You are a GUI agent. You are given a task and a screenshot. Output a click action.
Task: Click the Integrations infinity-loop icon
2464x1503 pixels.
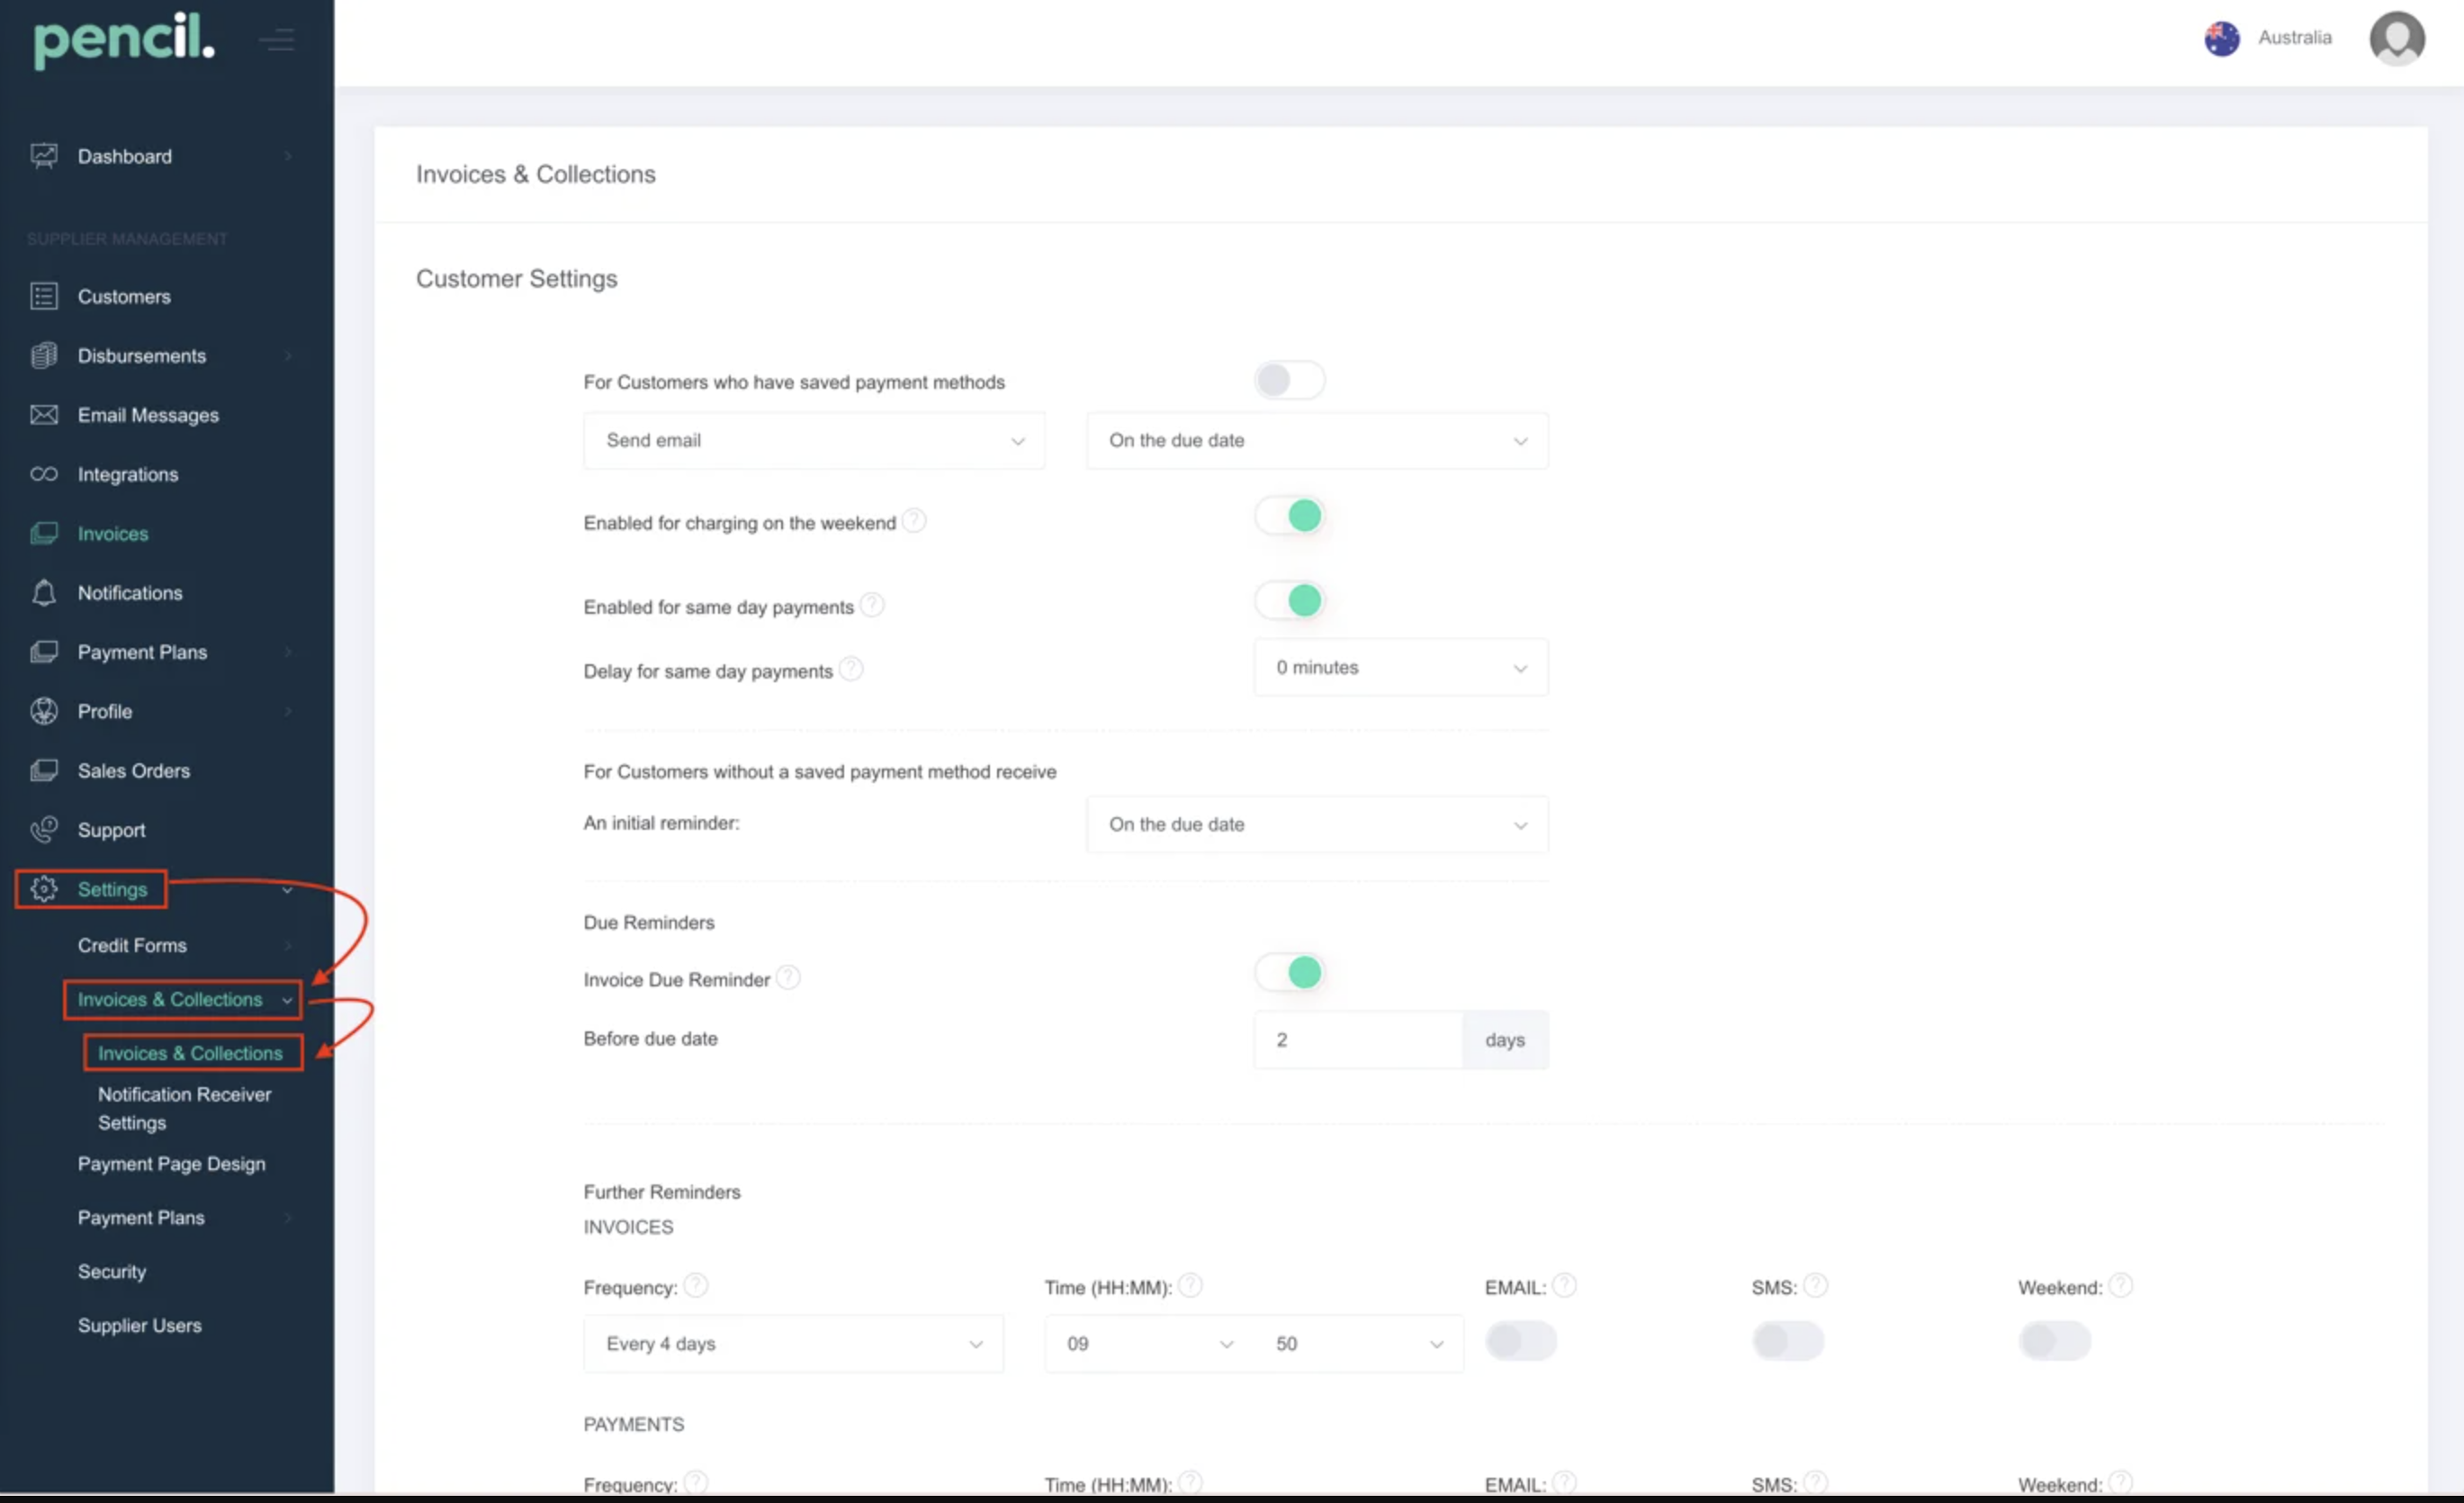(43, 474)
